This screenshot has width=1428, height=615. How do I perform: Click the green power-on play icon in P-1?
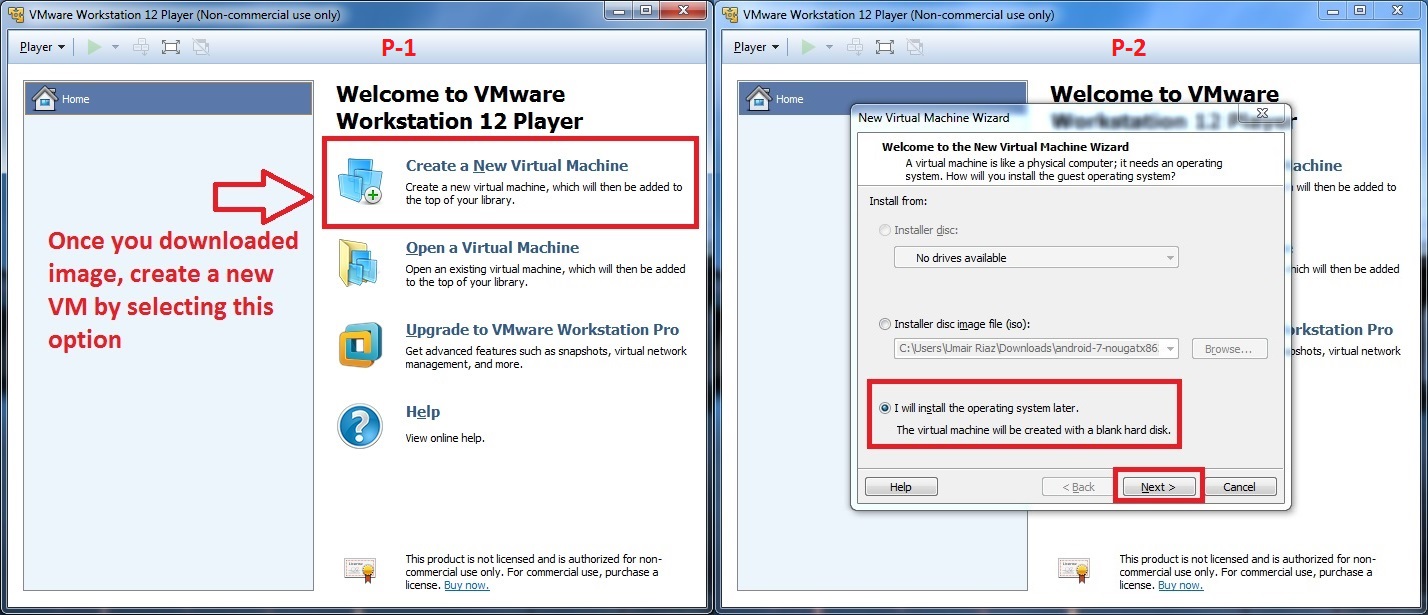95,47
